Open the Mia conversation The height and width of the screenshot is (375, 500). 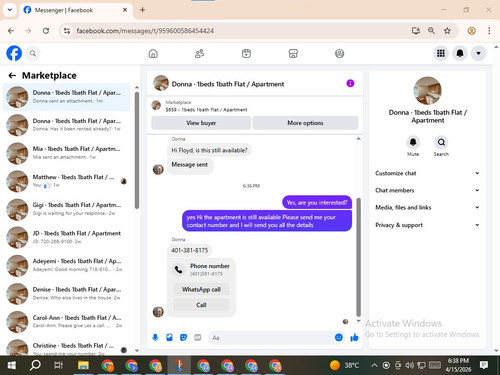coord(66,153)
